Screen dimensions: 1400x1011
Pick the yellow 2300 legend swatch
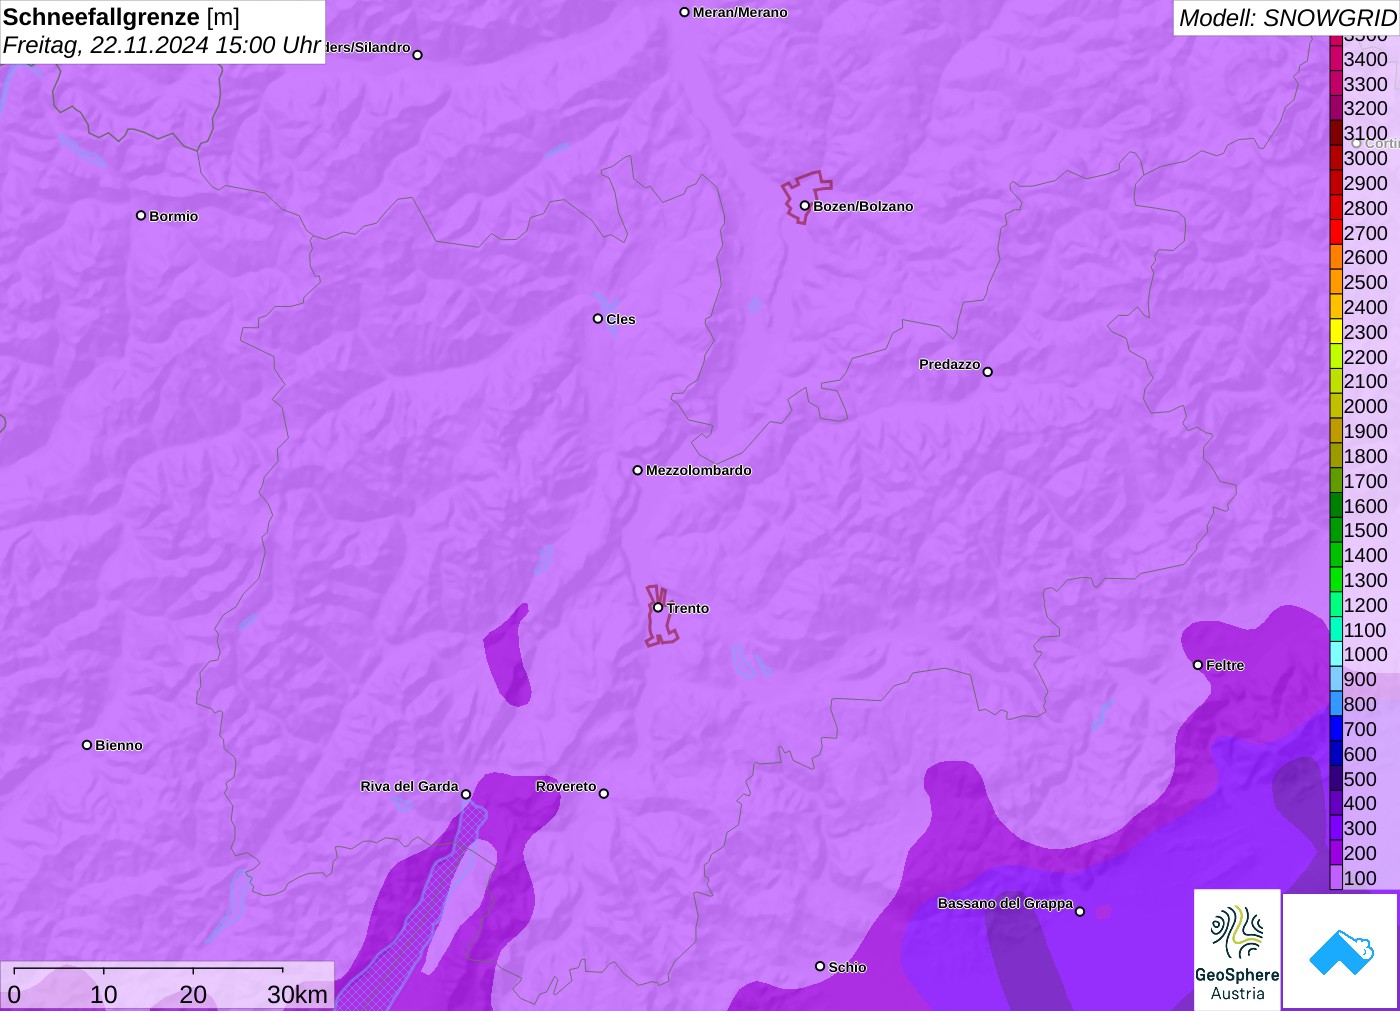(1336, 332)
